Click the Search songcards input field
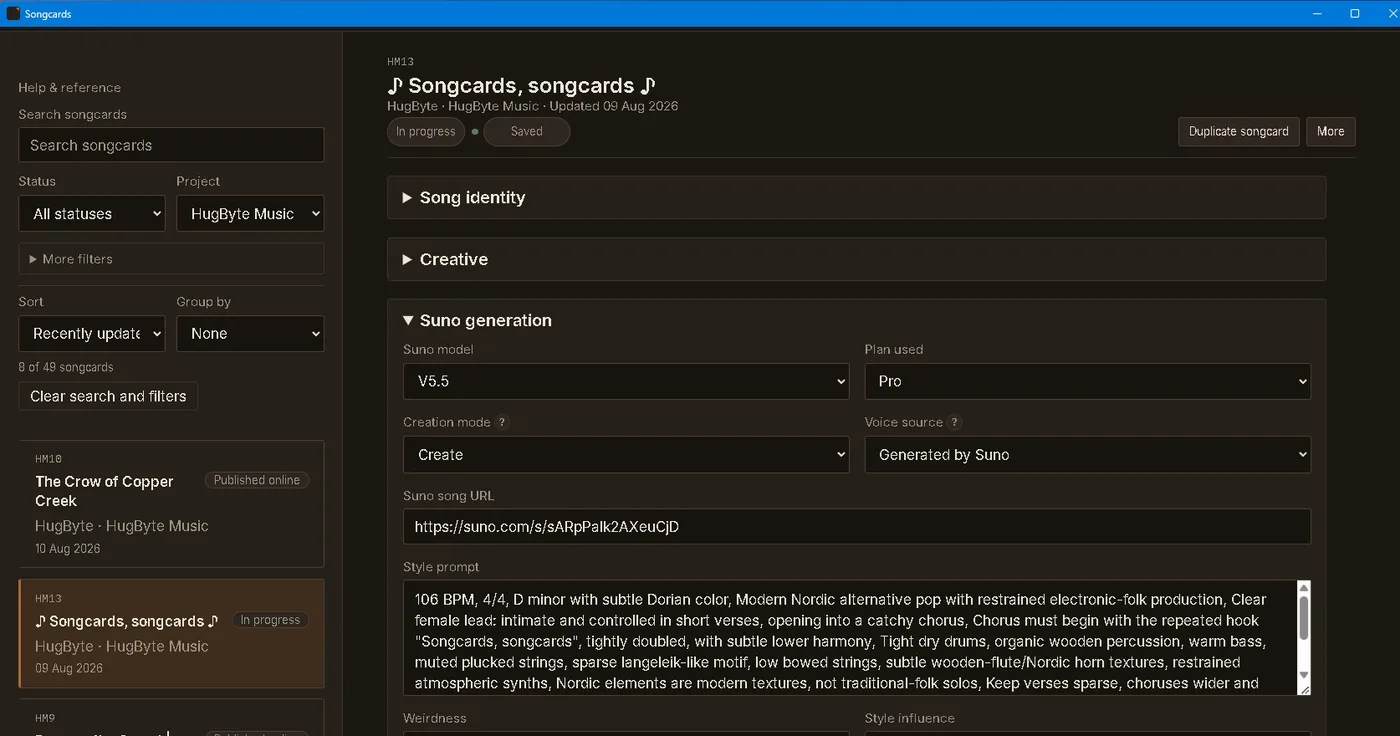Screen dimensions: 1400x736 tap(171, 145)
